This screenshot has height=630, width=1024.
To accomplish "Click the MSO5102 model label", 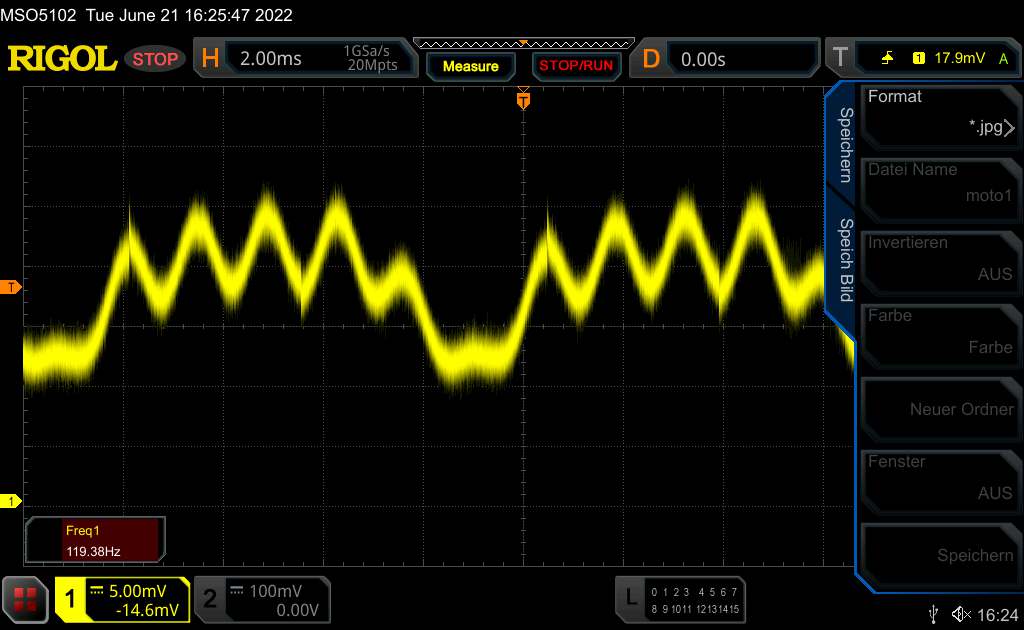I will (x=38, y=15).
